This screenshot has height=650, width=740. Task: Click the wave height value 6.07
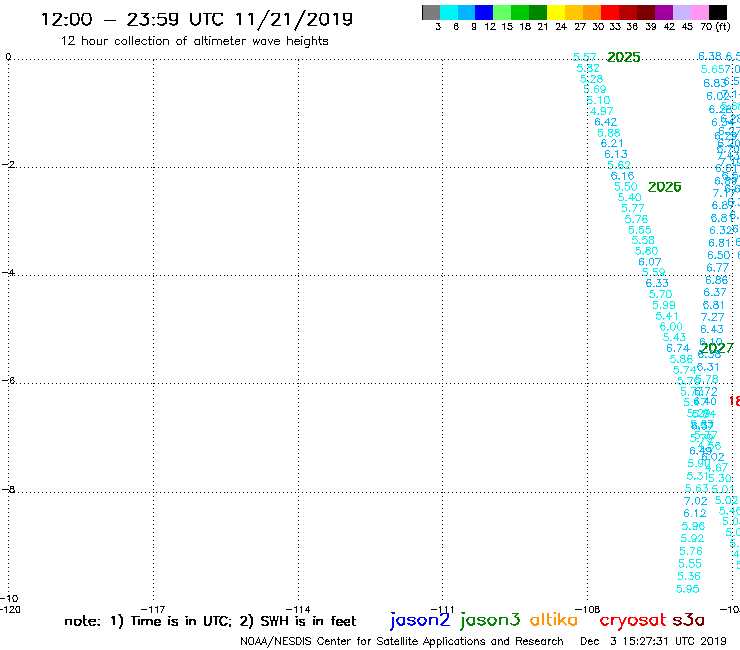650,262
